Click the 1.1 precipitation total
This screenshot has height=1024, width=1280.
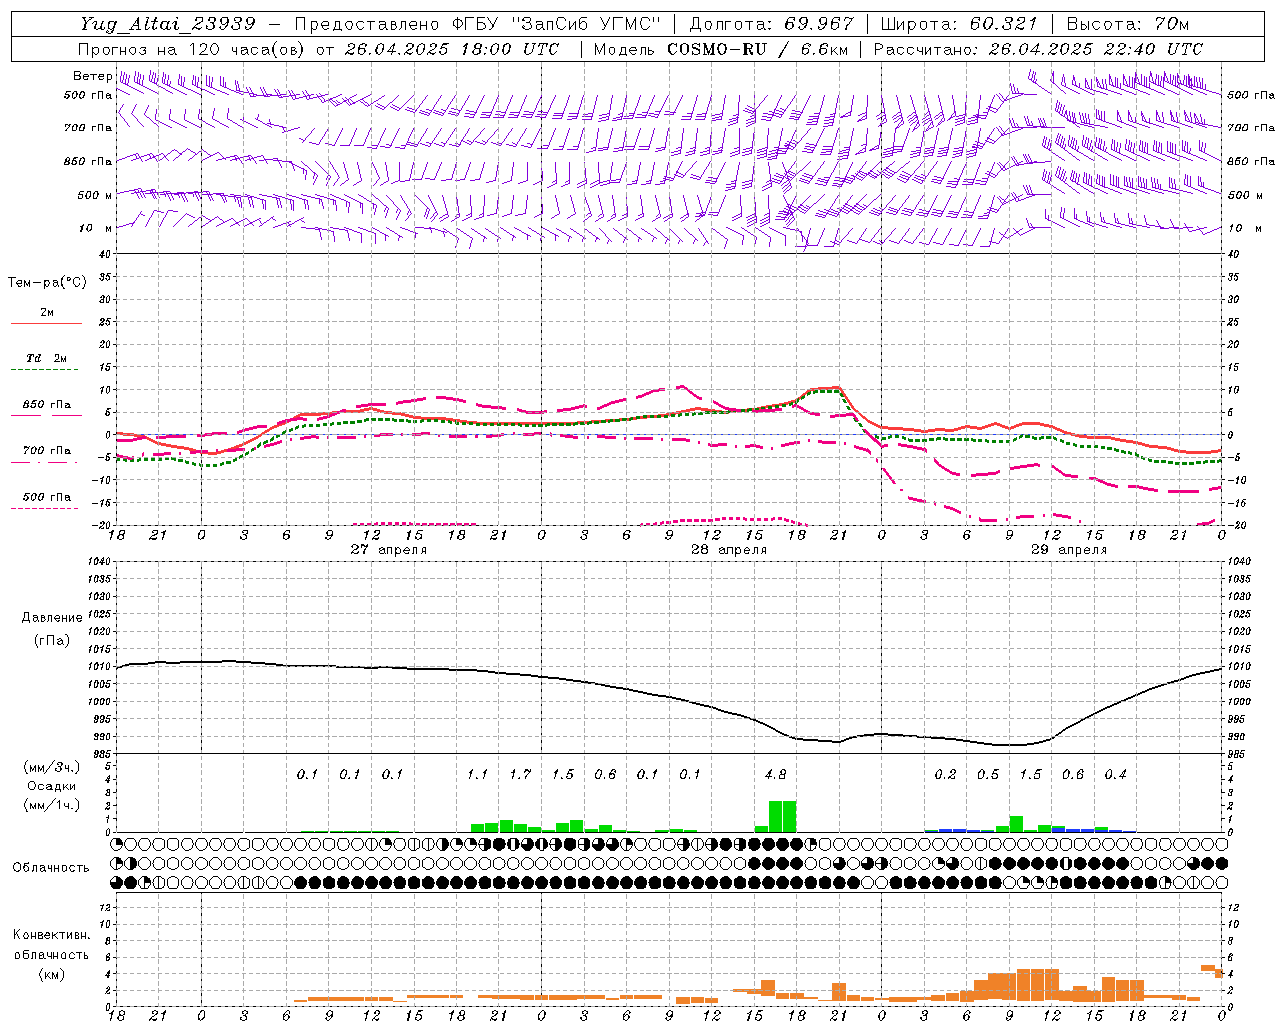477,775
